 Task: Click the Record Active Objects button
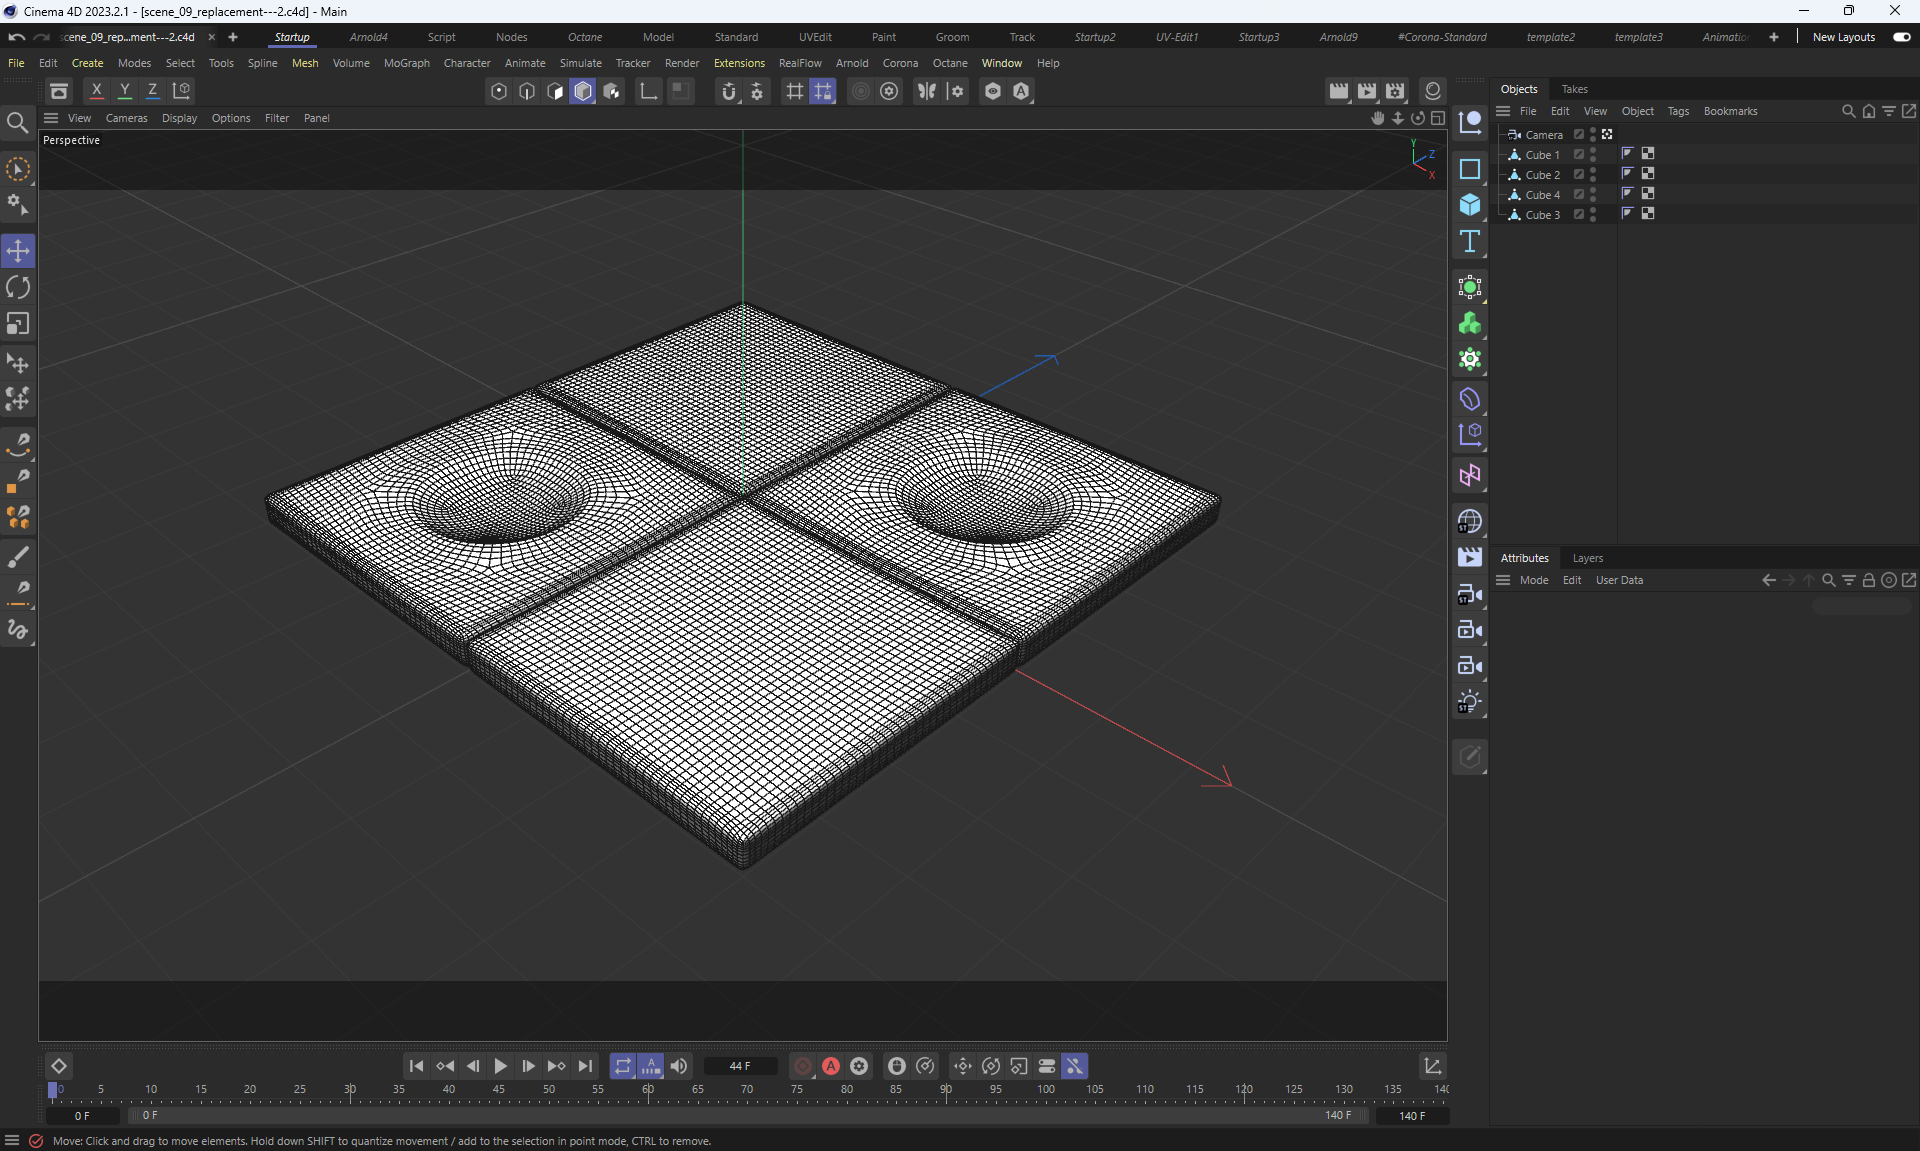[x=803, y=1066]
